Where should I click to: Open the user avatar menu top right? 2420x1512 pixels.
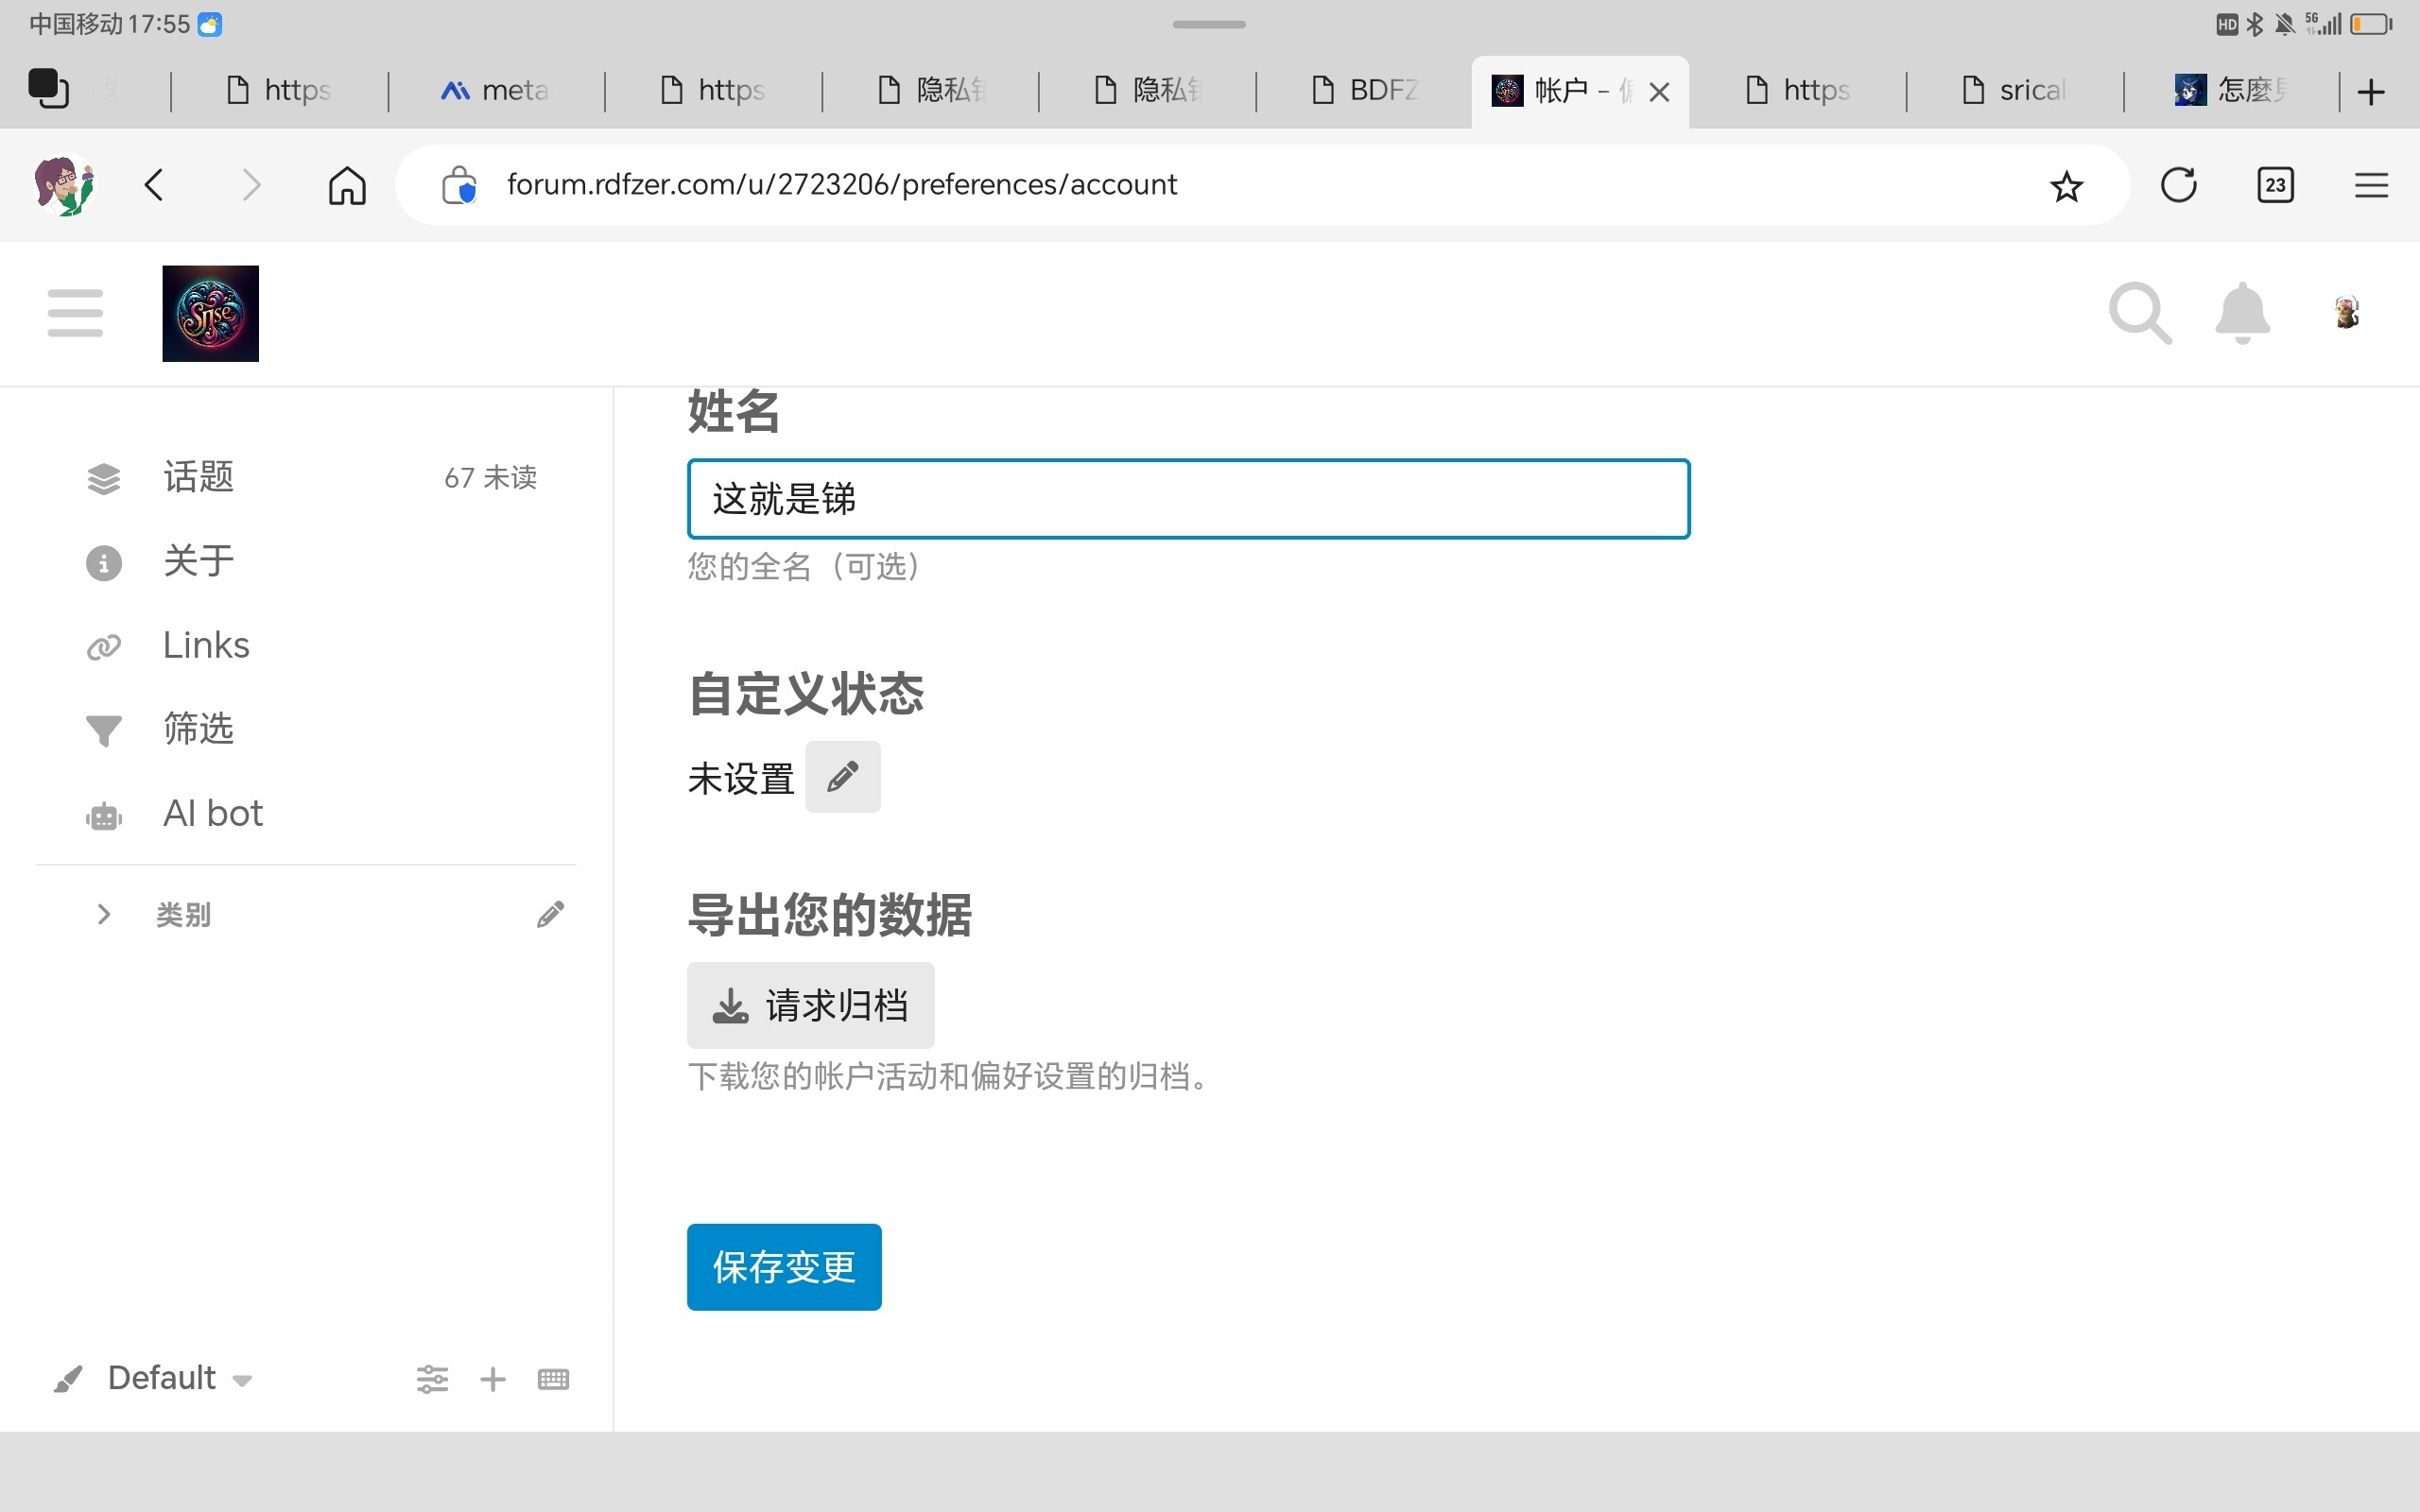[x=2346, y=313]
